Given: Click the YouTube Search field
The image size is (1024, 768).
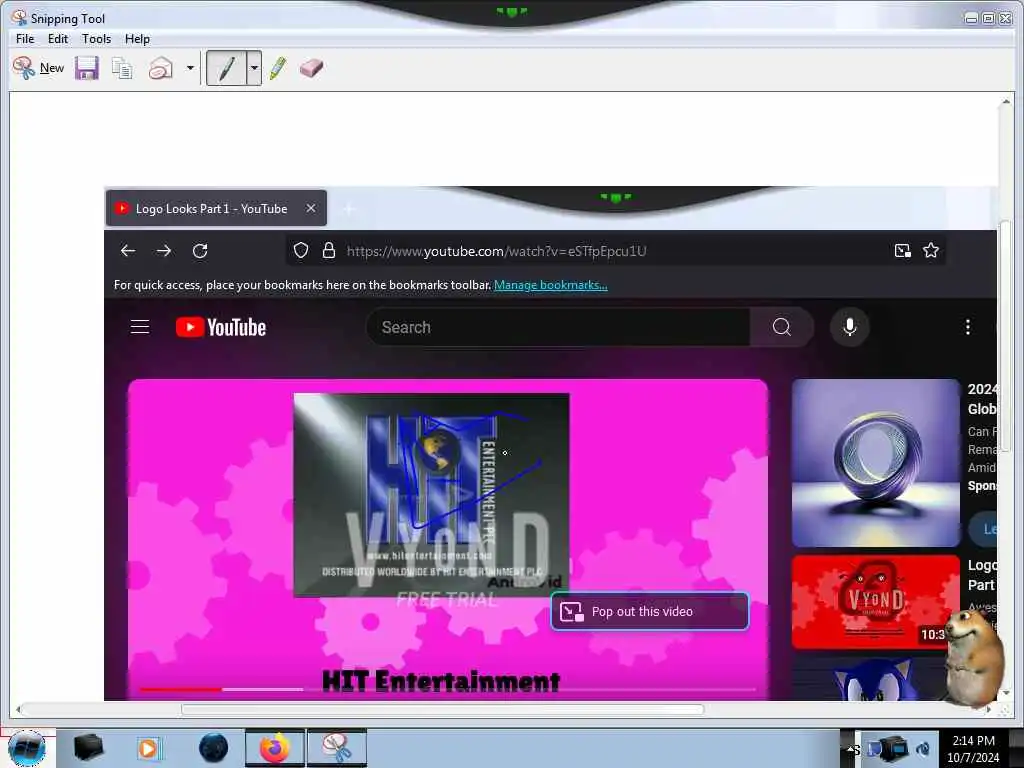Looking at the screenshot, I should click(x=558, y=327).
